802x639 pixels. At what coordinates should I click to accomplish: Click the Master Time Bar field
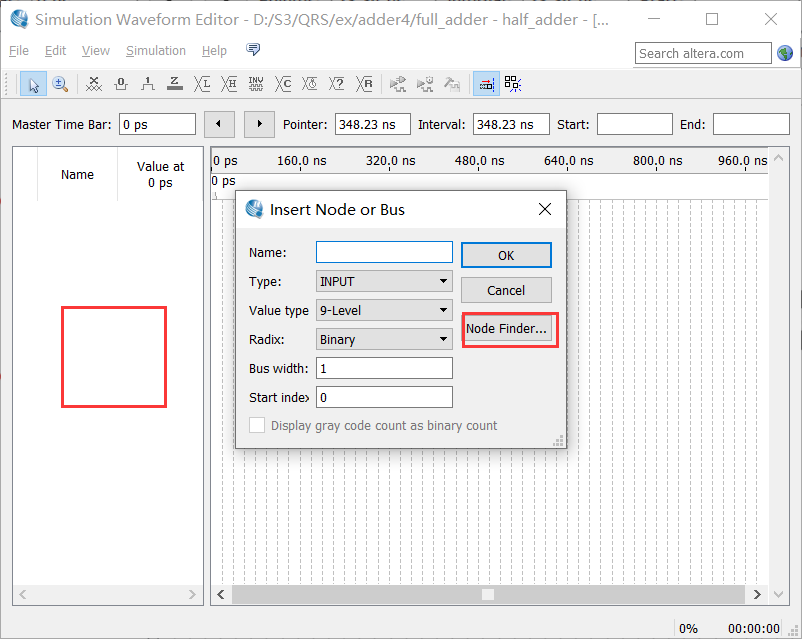(x=158, y=124)
